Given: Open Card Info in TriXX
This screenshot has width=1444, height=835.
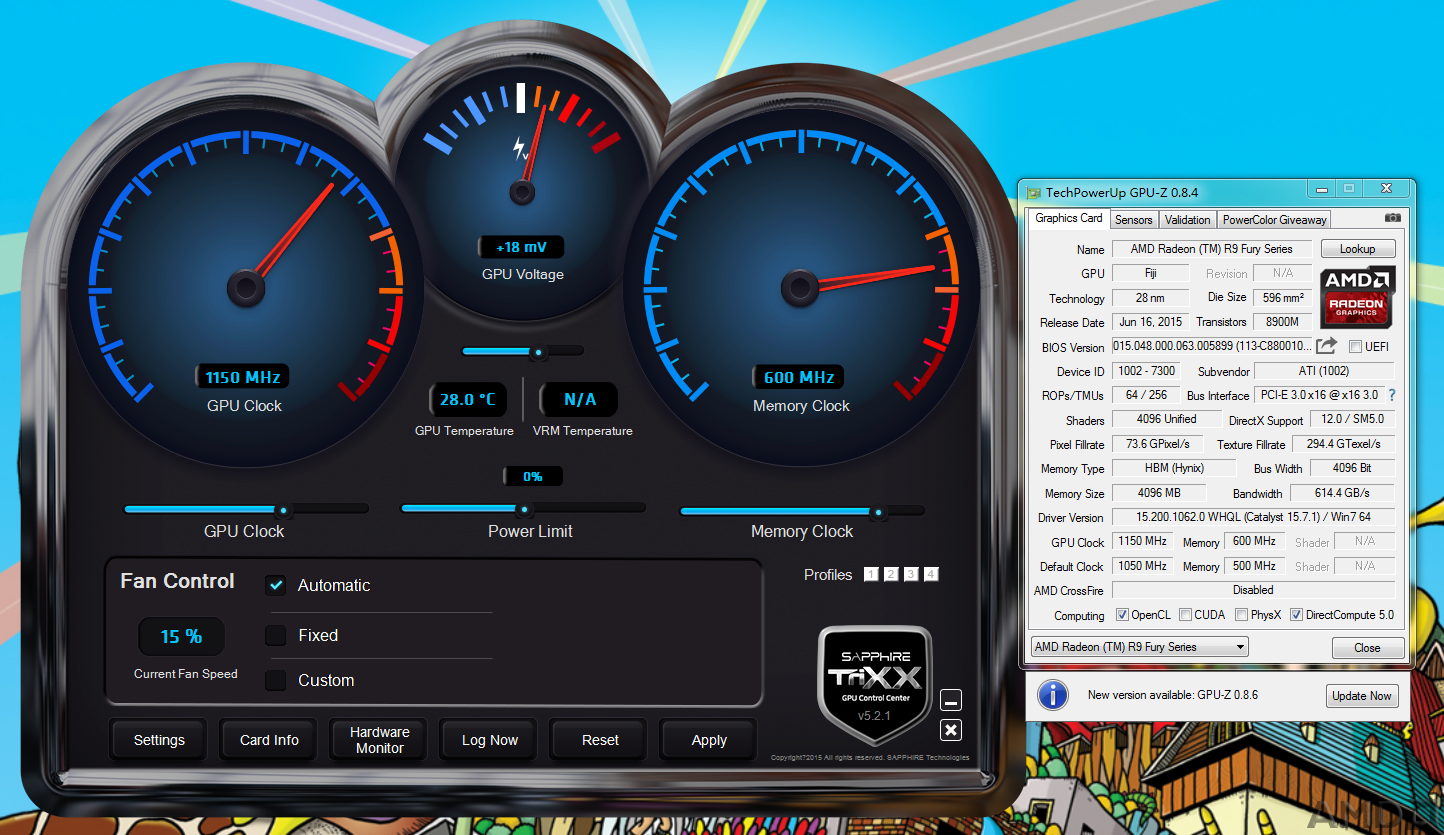Looking at the screenshot, I should 269,740.
